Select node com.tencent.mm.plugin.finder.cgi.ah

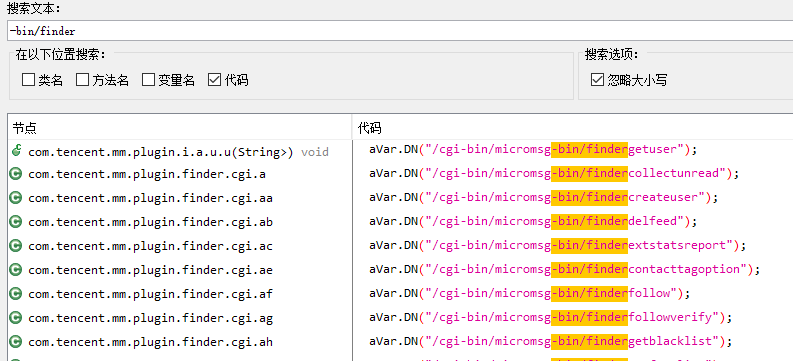click(151, 342)
